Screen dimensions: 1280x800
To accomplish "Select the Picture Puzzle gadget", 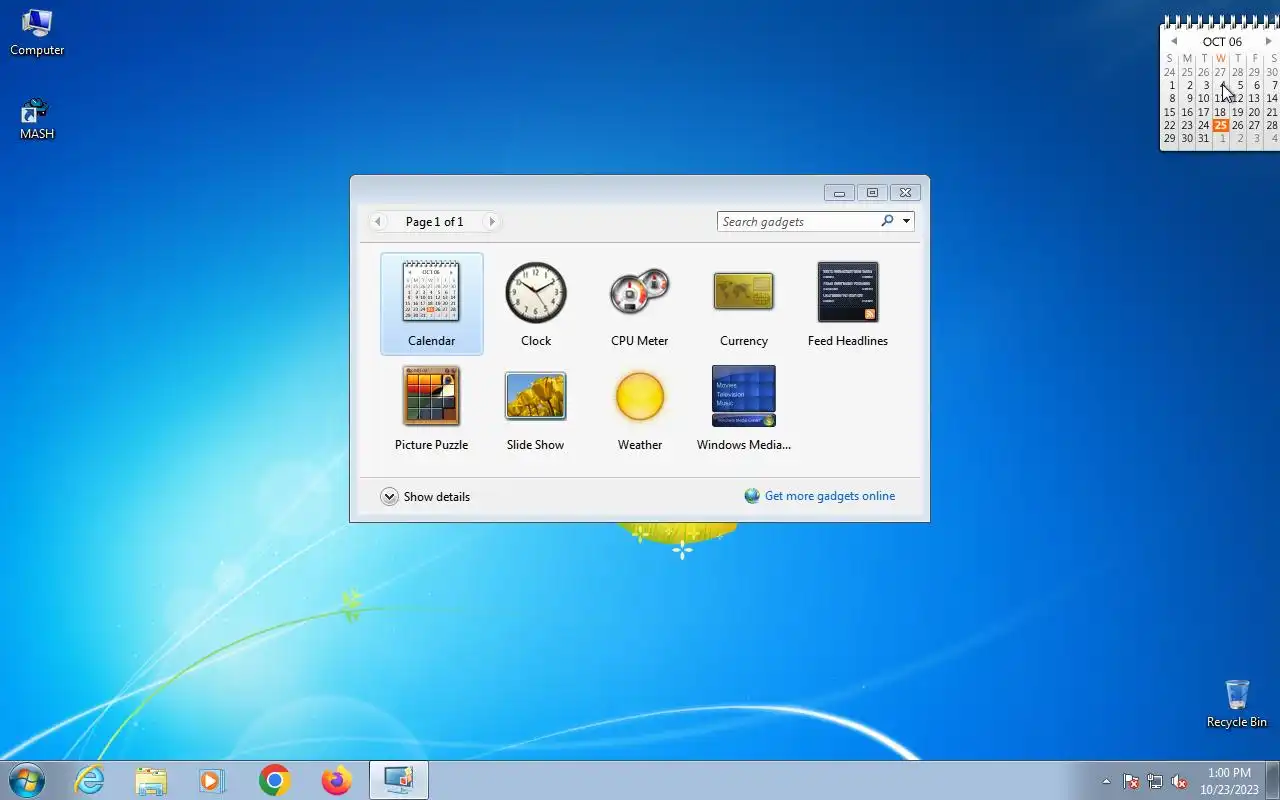I will (x=431, y=408).
